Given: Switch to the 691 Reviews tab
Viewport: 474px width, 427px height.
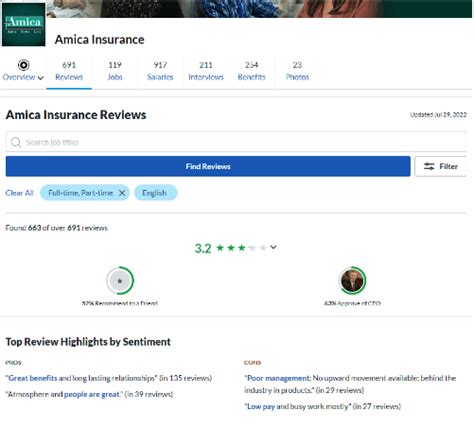Looking at the screenshot, I should click(69, 71).
